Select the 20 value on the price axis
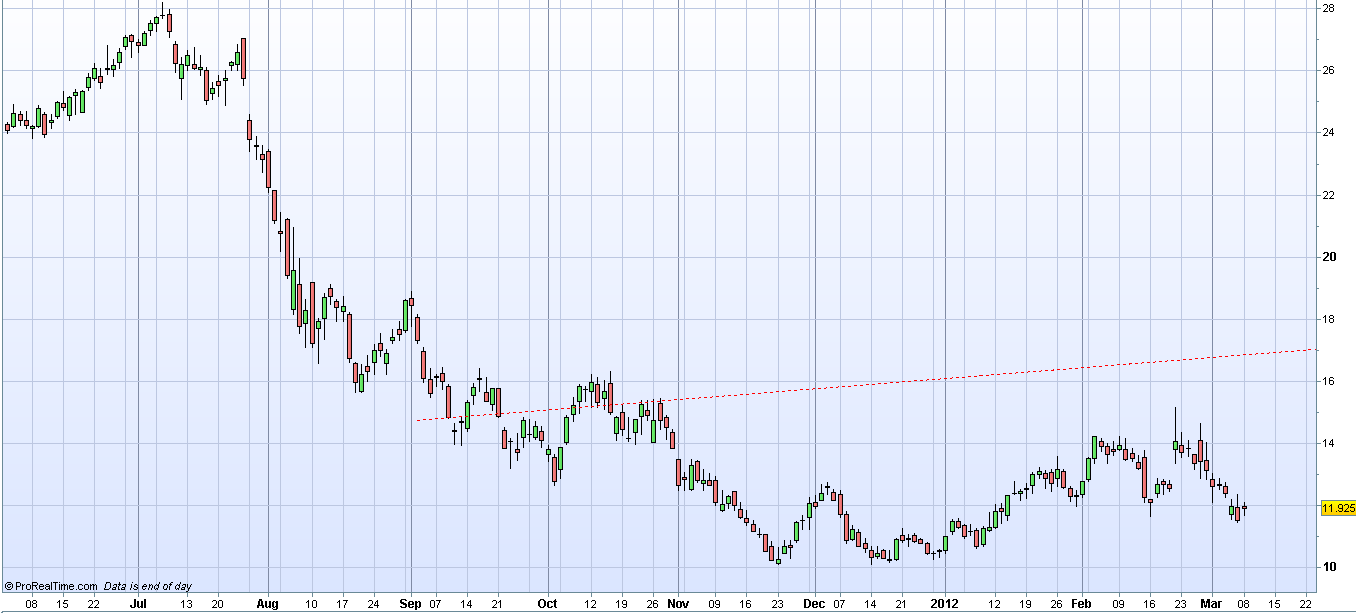The image size is (1356, 613). (x=1329, y=256)
